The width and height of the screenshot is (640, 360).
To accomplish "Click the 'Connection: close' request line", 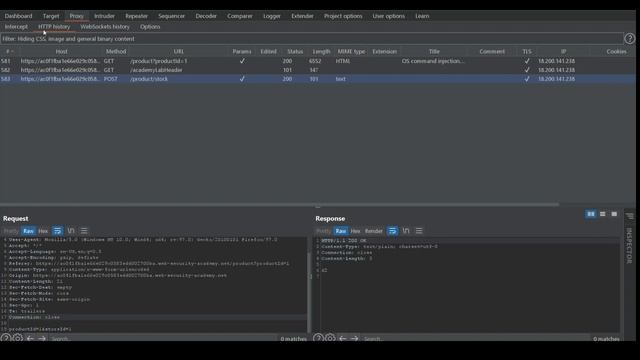I will (34, 317).
